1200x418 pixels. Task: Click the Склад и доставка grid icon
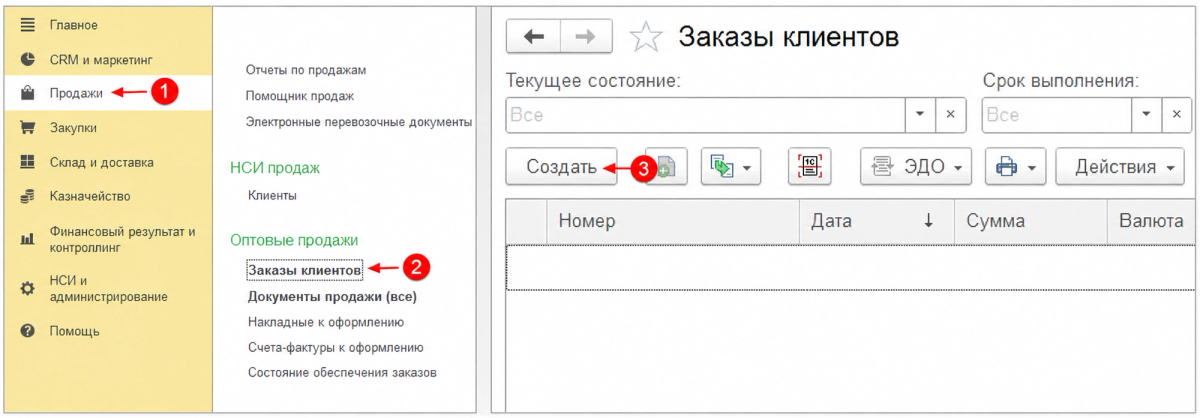tap(28, 161)
